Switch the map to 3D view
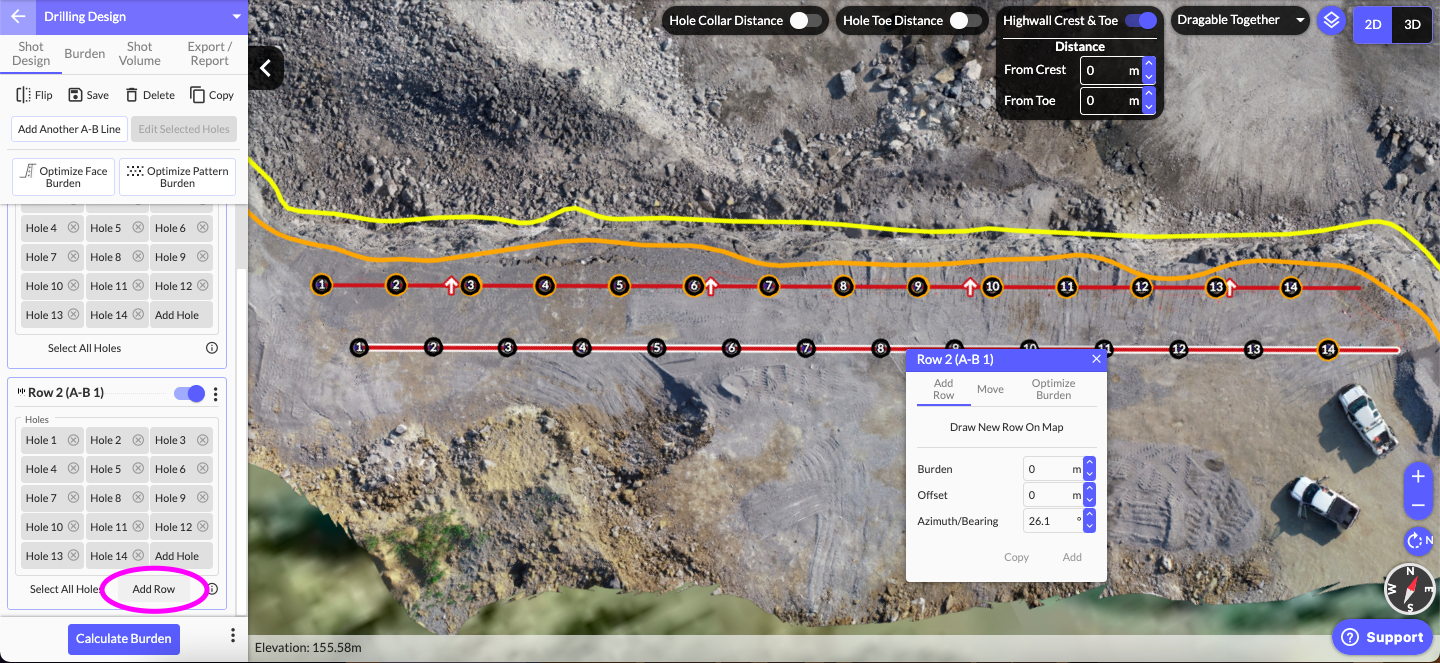The height and width of the screenshot is (663, 1440). coord(1412,25)
